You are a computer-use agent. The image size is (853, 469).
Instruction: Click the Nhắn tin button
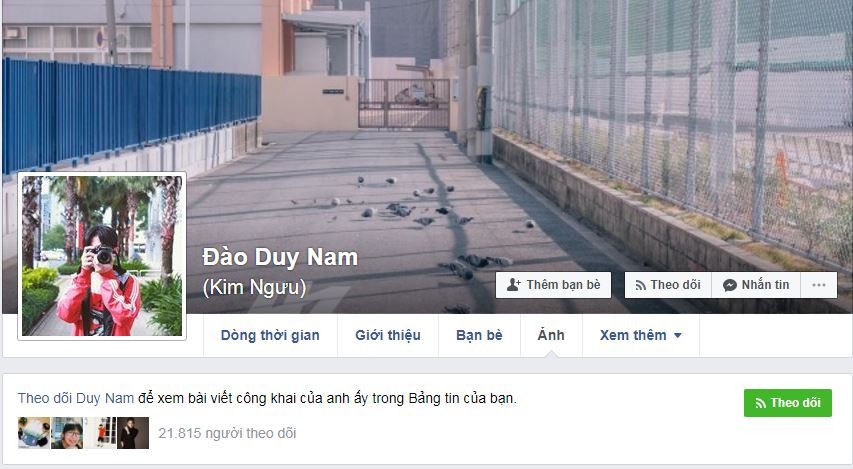[x=756, y=285]
